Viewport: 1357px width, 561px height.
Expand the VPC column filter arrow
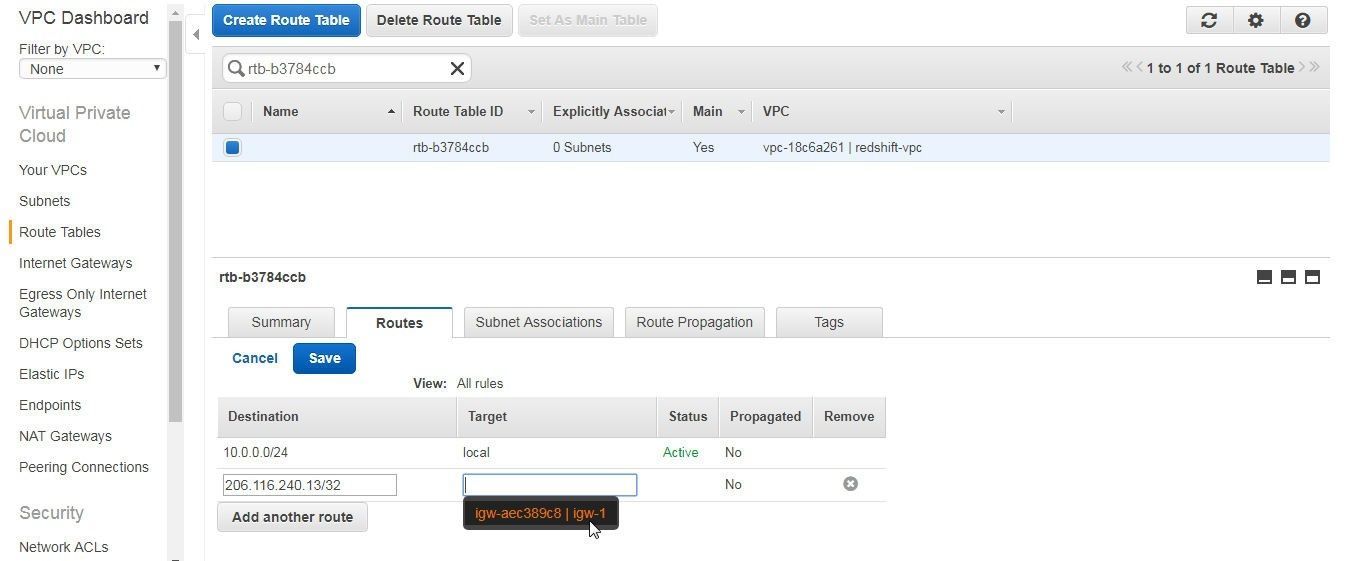(1000, 112)
